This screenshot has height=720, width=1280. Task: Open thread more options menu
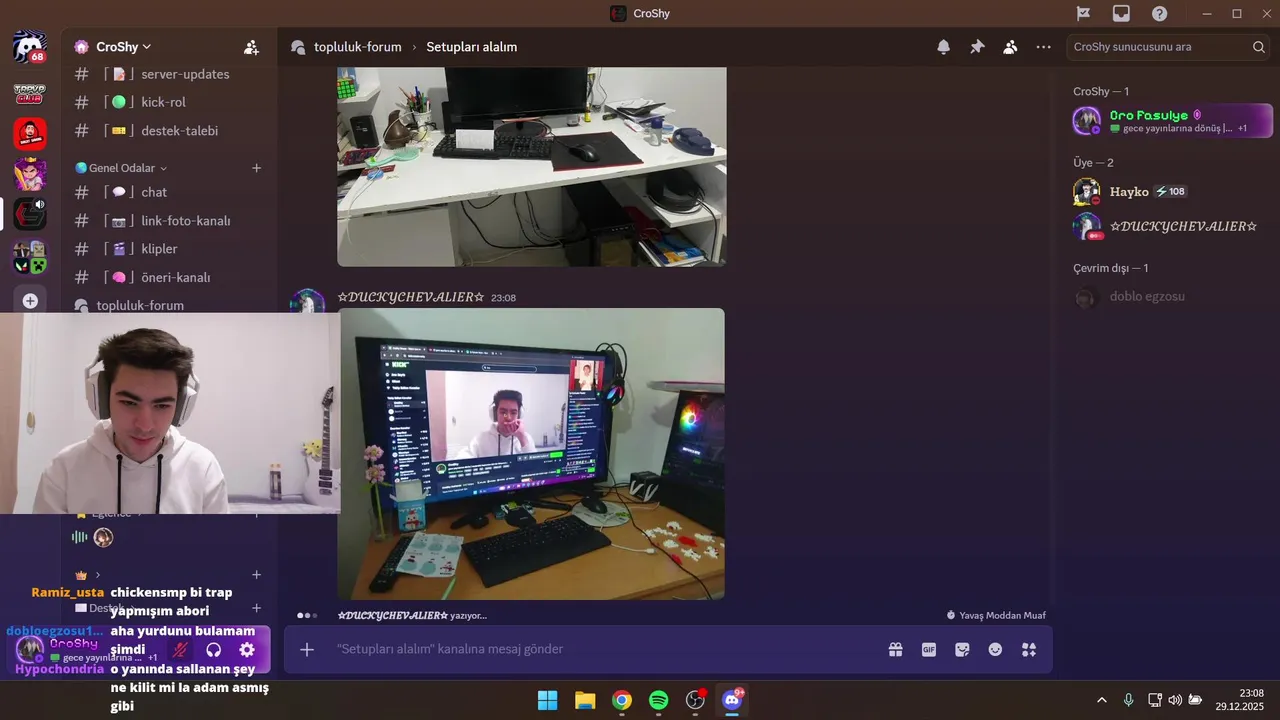pos(1044,47)
